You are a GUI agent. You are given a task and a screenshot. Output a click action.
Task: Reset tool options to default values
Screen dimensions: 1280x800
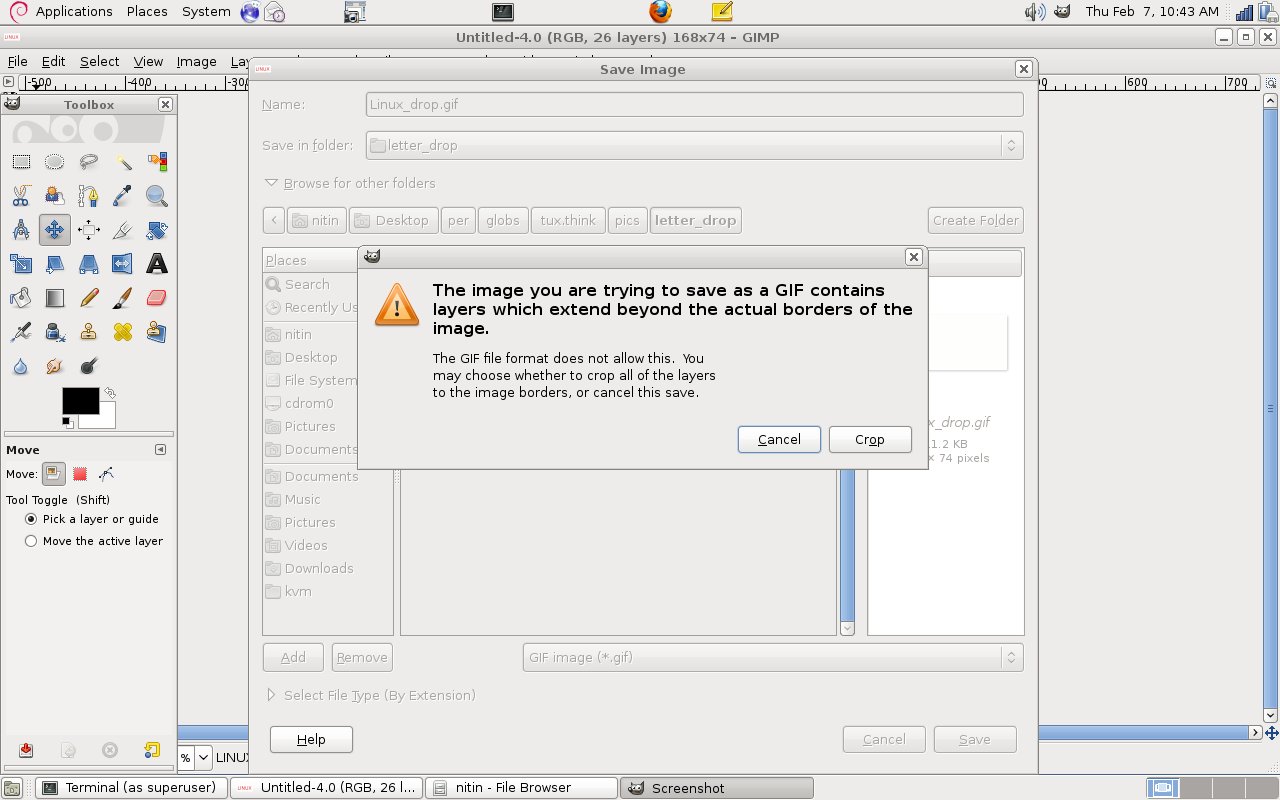(x=152, y=750)
